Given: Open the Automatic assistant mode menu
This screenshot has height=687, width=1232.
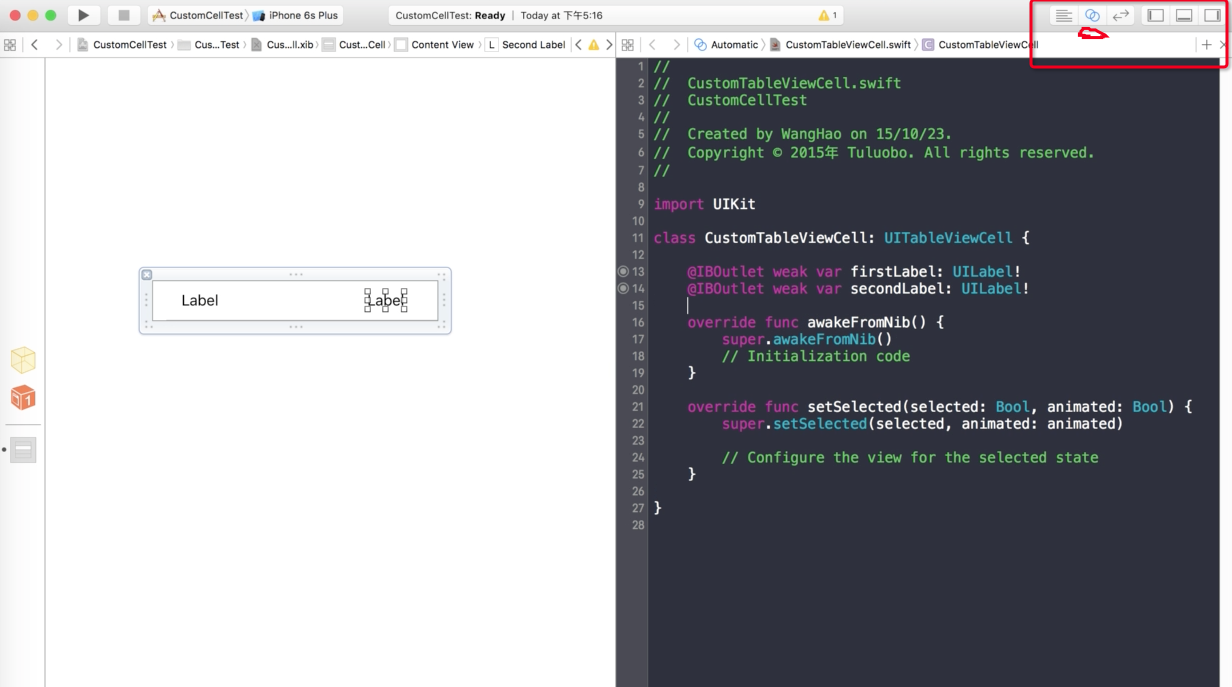Looking at the screenshot, I should 727,45.
